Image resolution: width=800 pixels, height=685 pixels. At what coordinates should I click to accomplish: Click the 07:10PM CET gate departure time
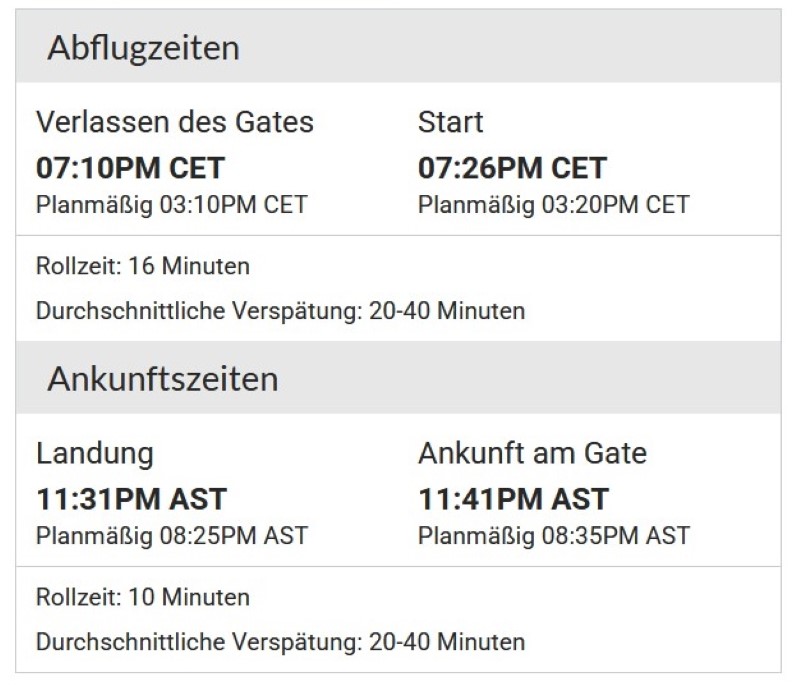(x=130, y=167)
